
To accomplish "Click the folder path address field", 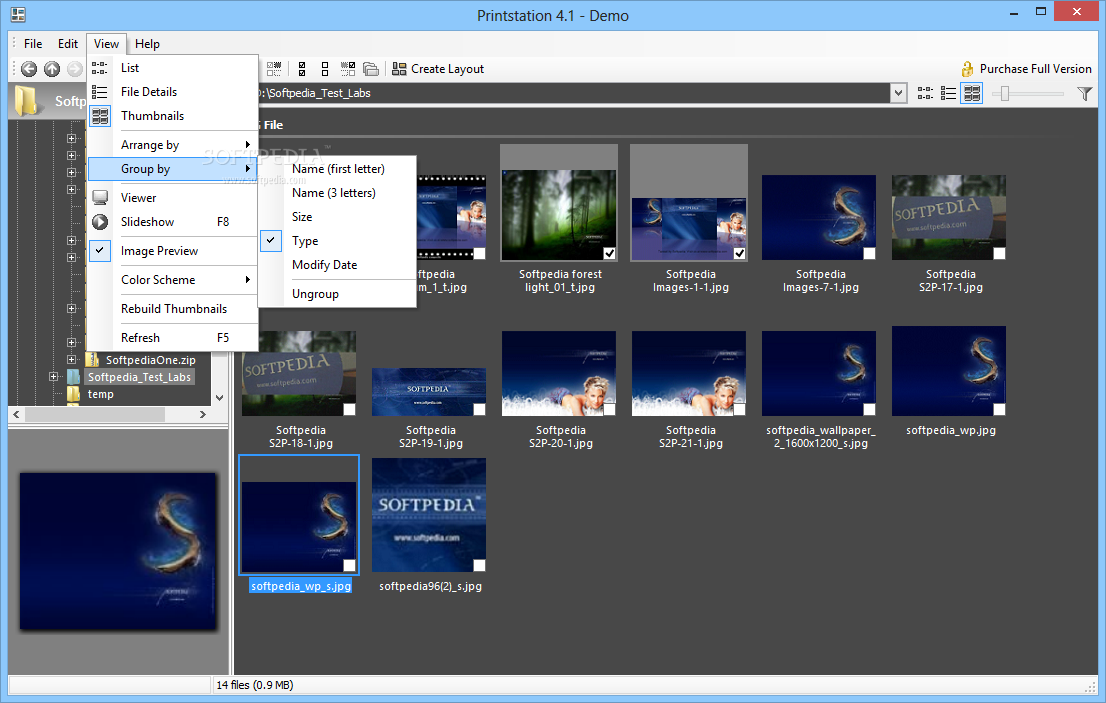I will click(573, 93).
